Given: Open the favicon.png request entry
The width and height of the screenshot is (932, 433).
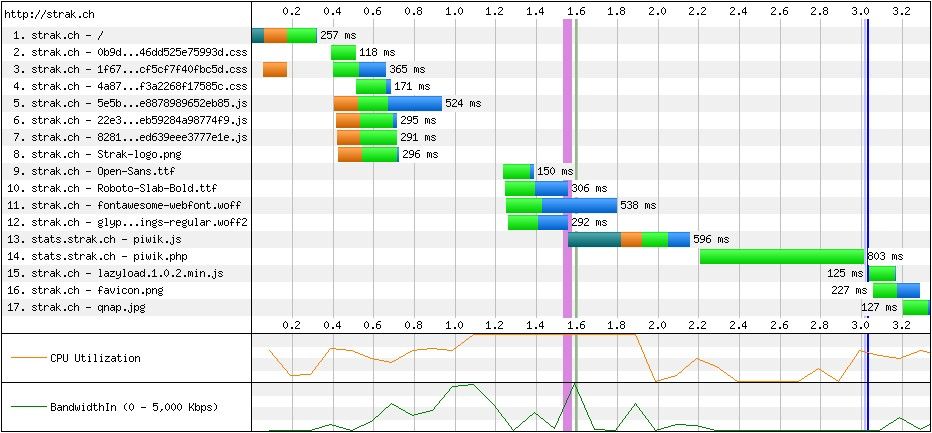Looking at the screenshot, I should pyautogui.click(x=87, y=290).
